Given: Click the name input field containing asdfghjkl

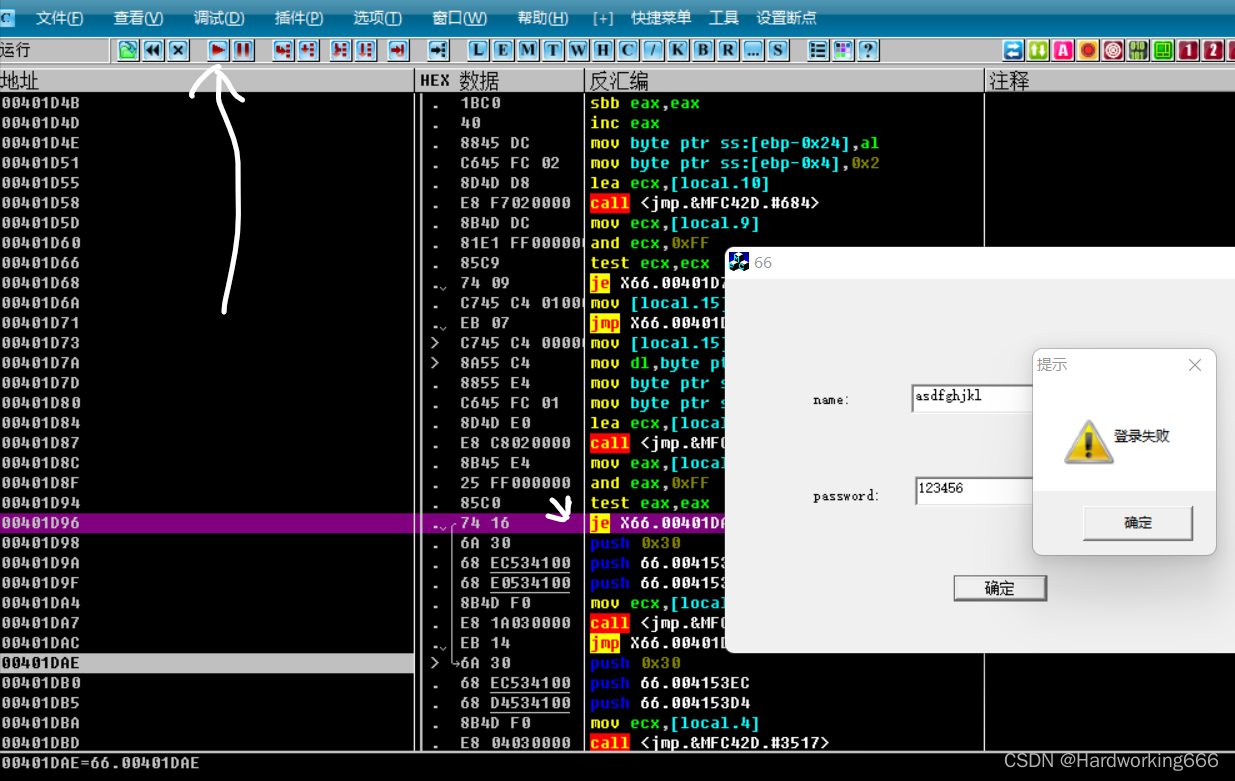Looking at the screenshot, I should pos(973,398).
